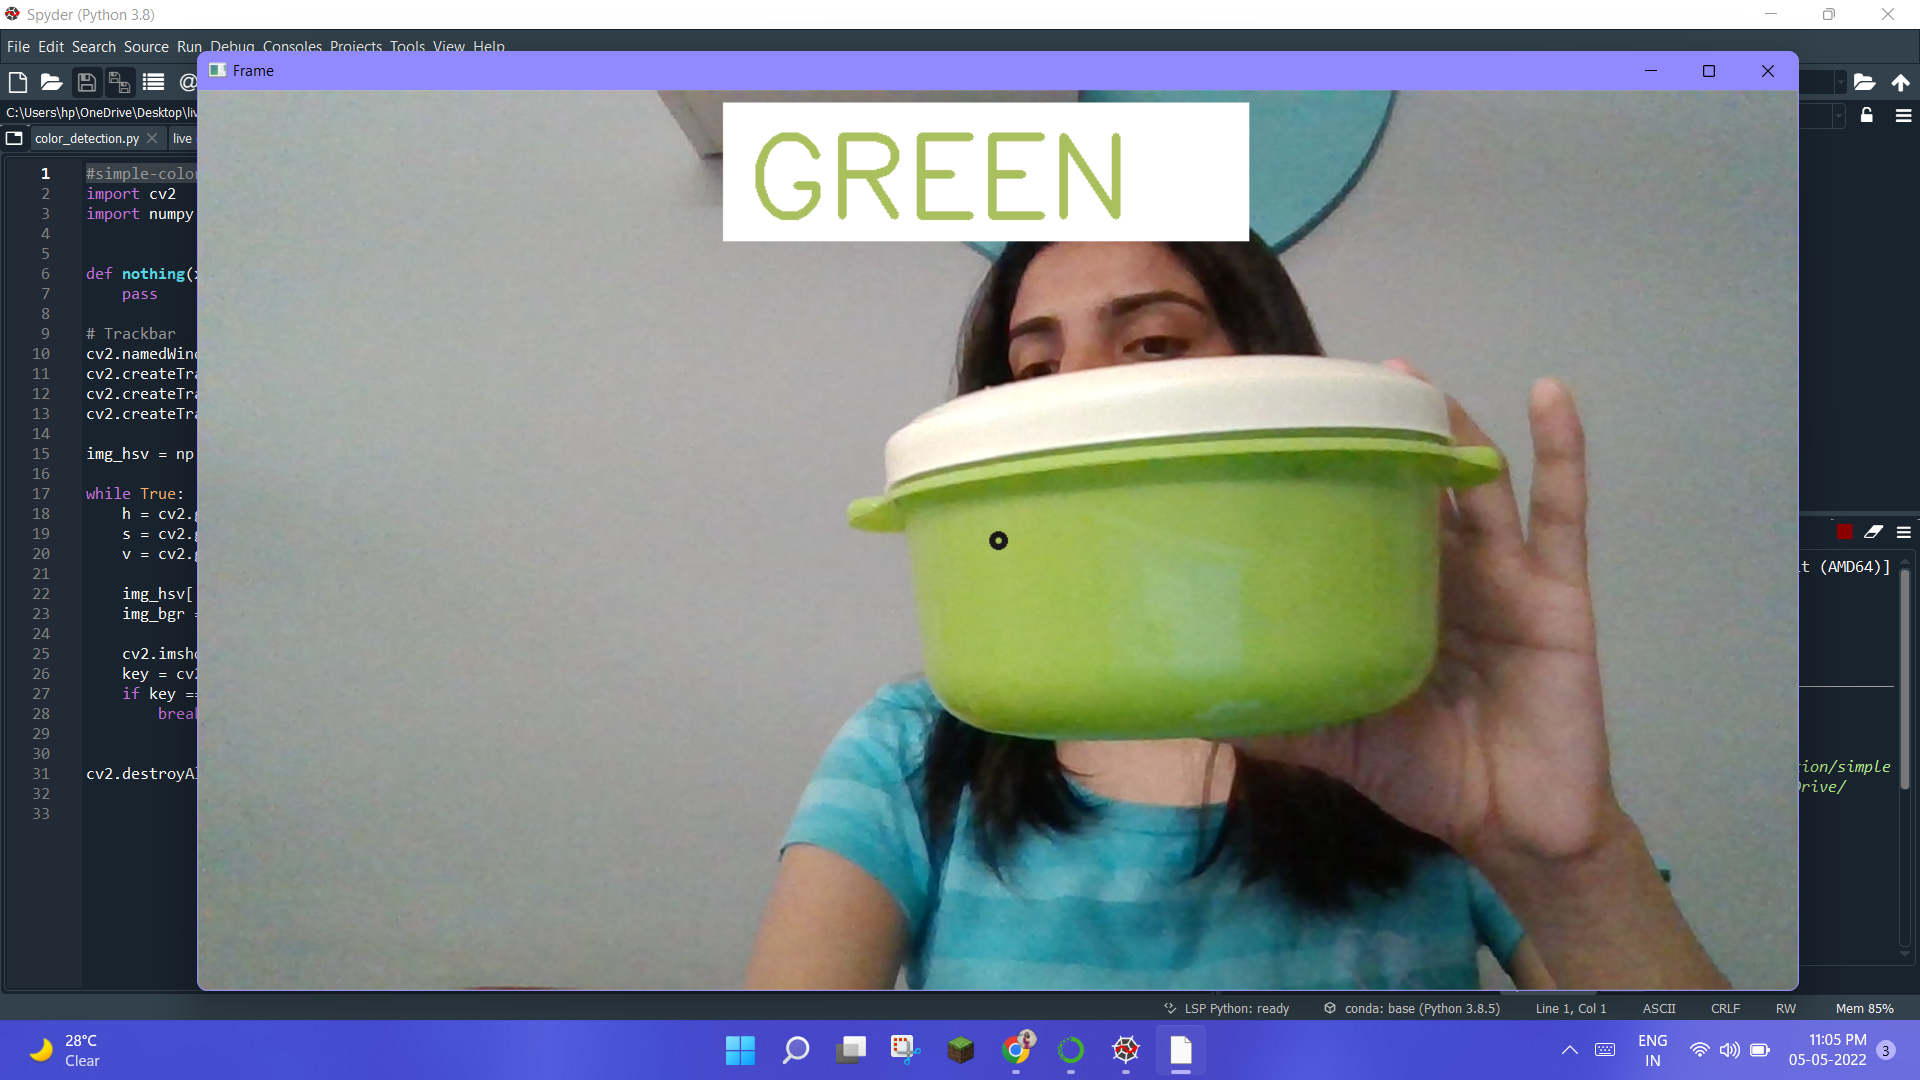Open the pane options hamburger menu below toolbar
The height and width of the screenshot is (1080, 1920).
pyautogui.click(x=1903, y=116)
